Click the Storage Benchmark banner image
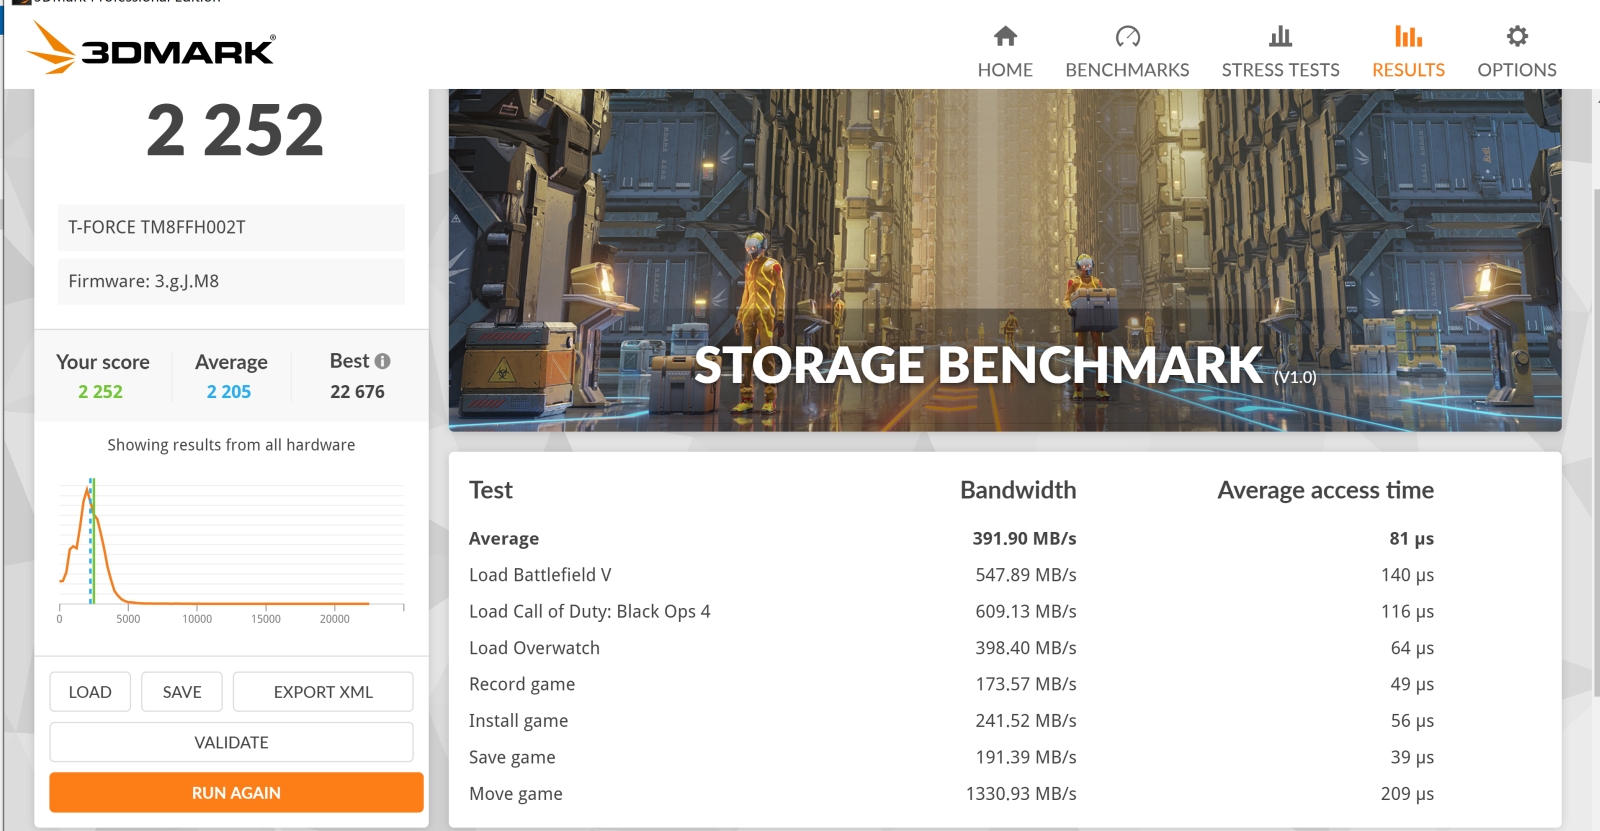1600x831 pixels. click(x=1005, y=260)
